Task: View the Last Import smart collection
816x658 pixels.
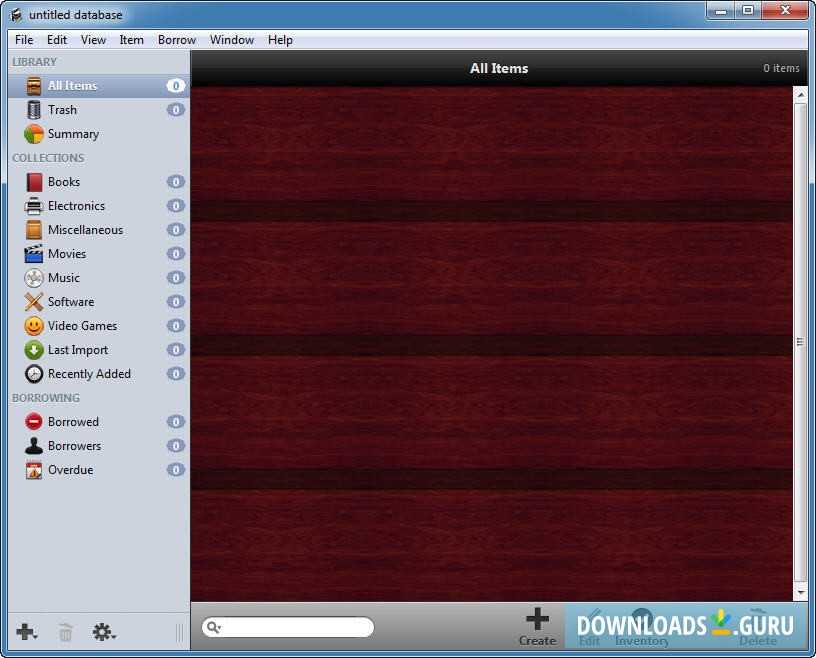Action: pyautogui.click(x=79, y=350)
